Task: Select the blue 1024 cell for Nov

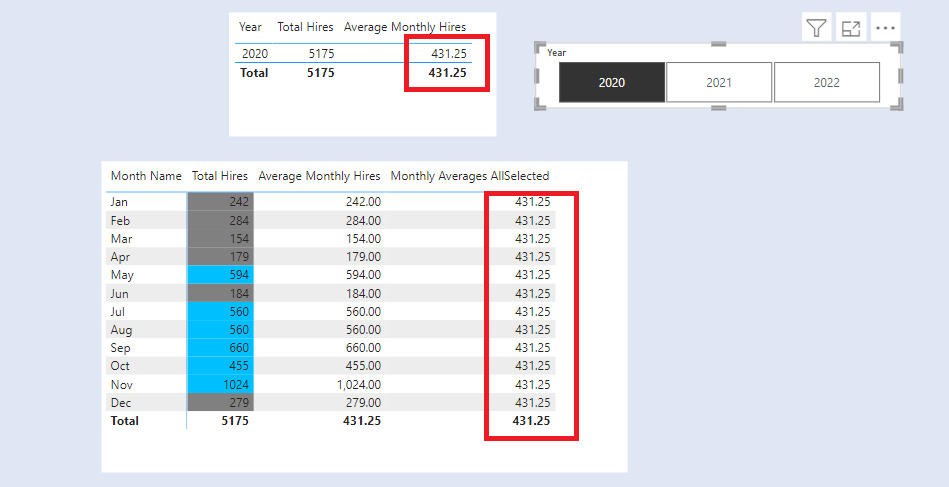Action: tap(220, 384)
